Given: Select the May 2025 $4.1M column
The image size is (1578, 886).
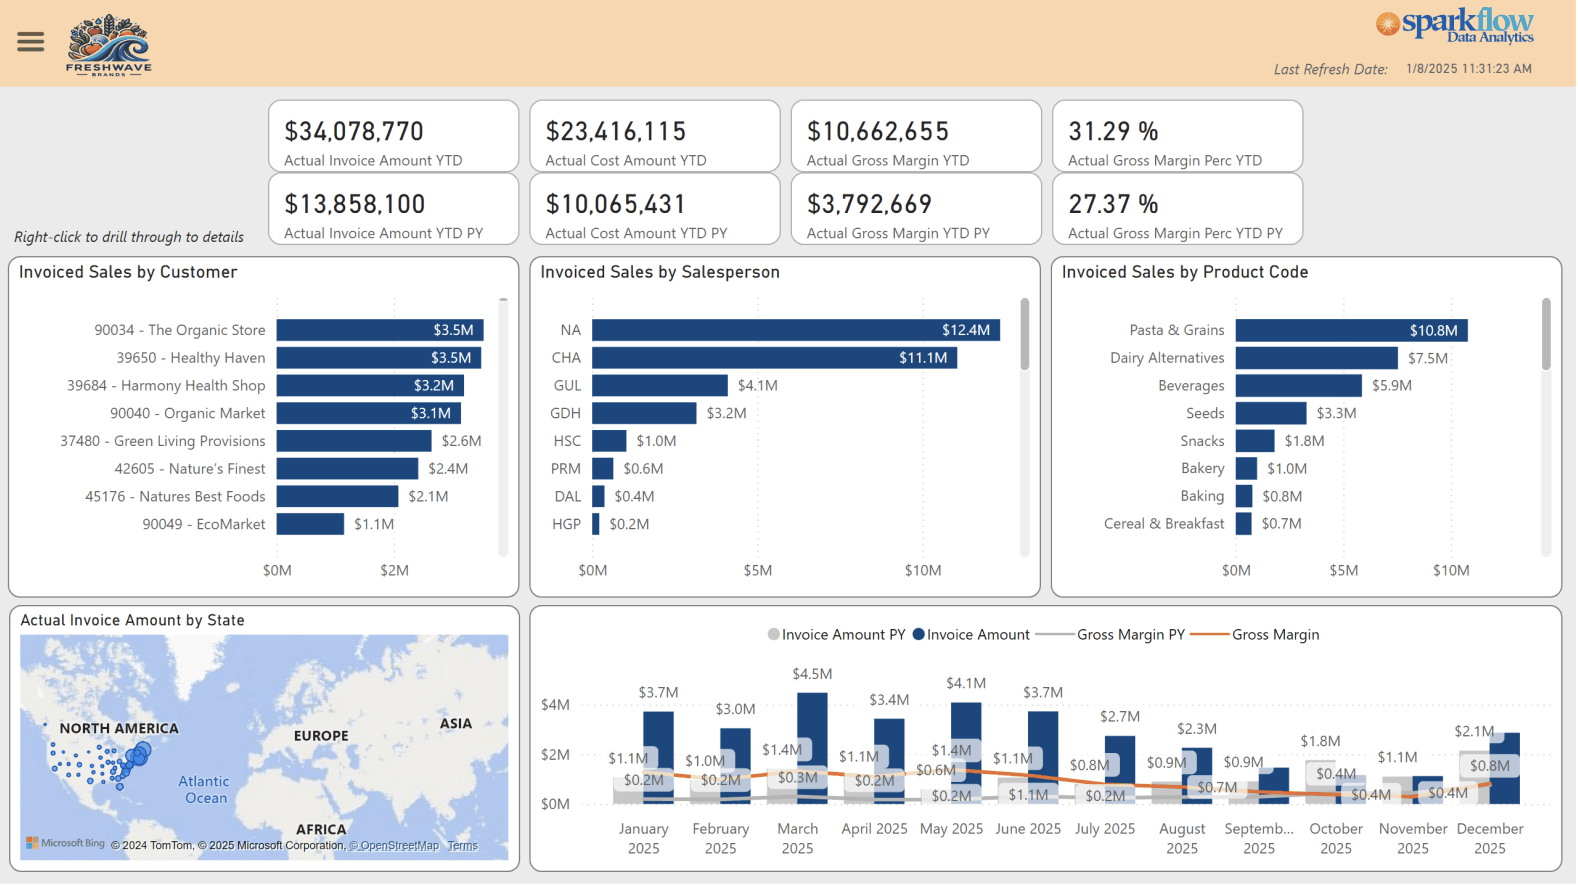Looking at the screenshot, I should [966, 754].
